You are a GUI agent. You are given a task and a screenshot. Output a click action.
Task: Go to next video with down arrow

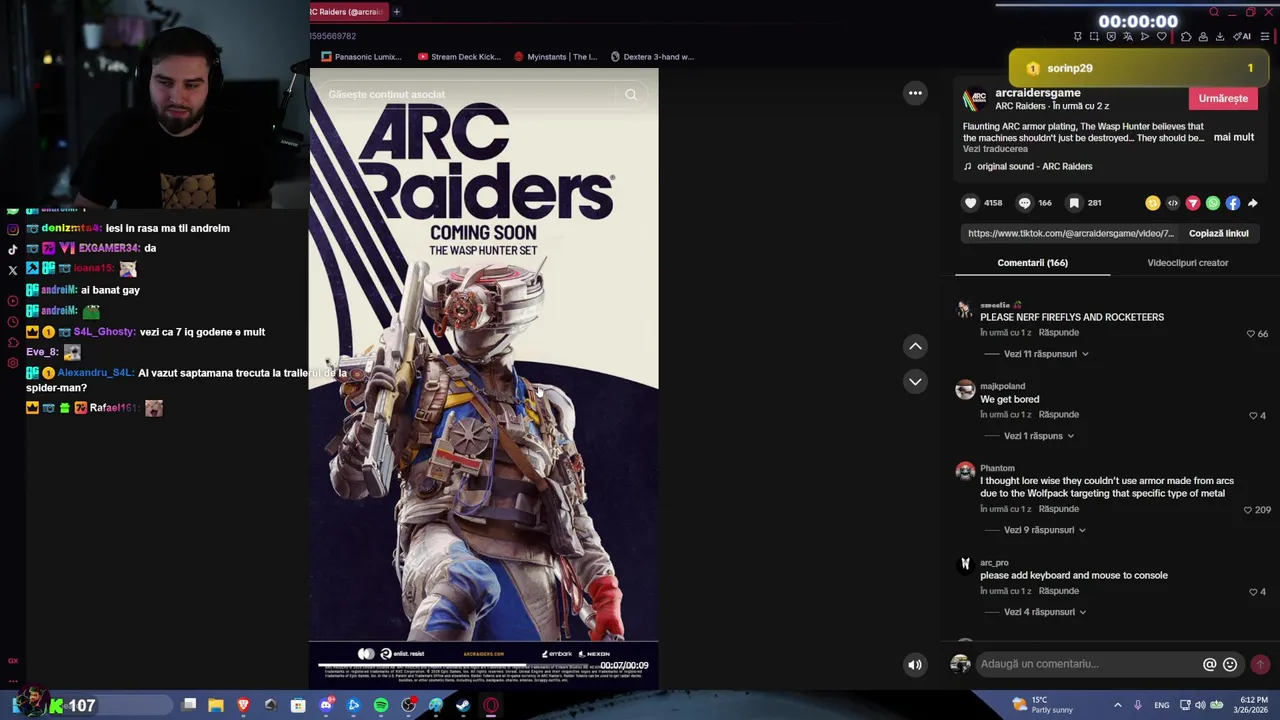click(x=915, y=381)
